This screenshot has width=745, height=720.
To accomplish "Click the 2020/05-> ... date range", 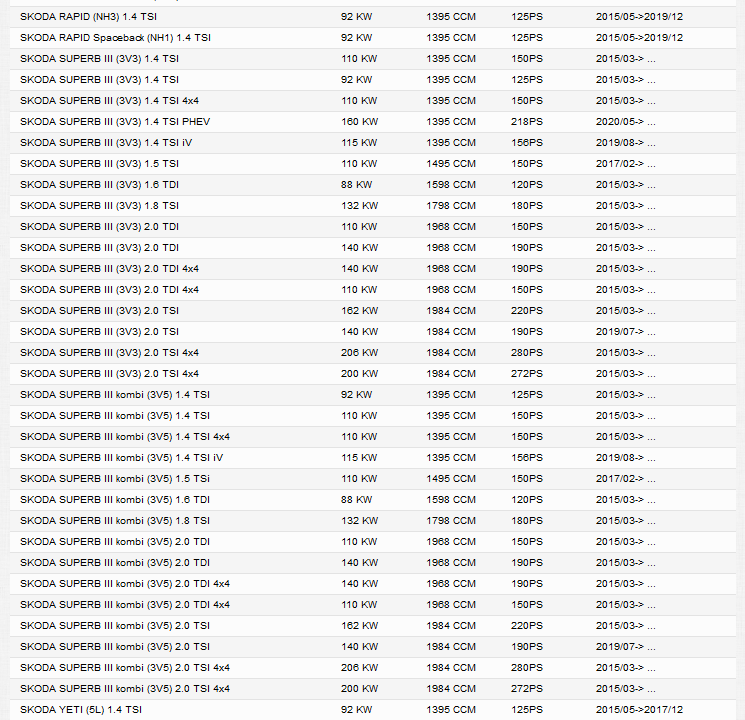I will pyautogui.click(x=626, y=122).
